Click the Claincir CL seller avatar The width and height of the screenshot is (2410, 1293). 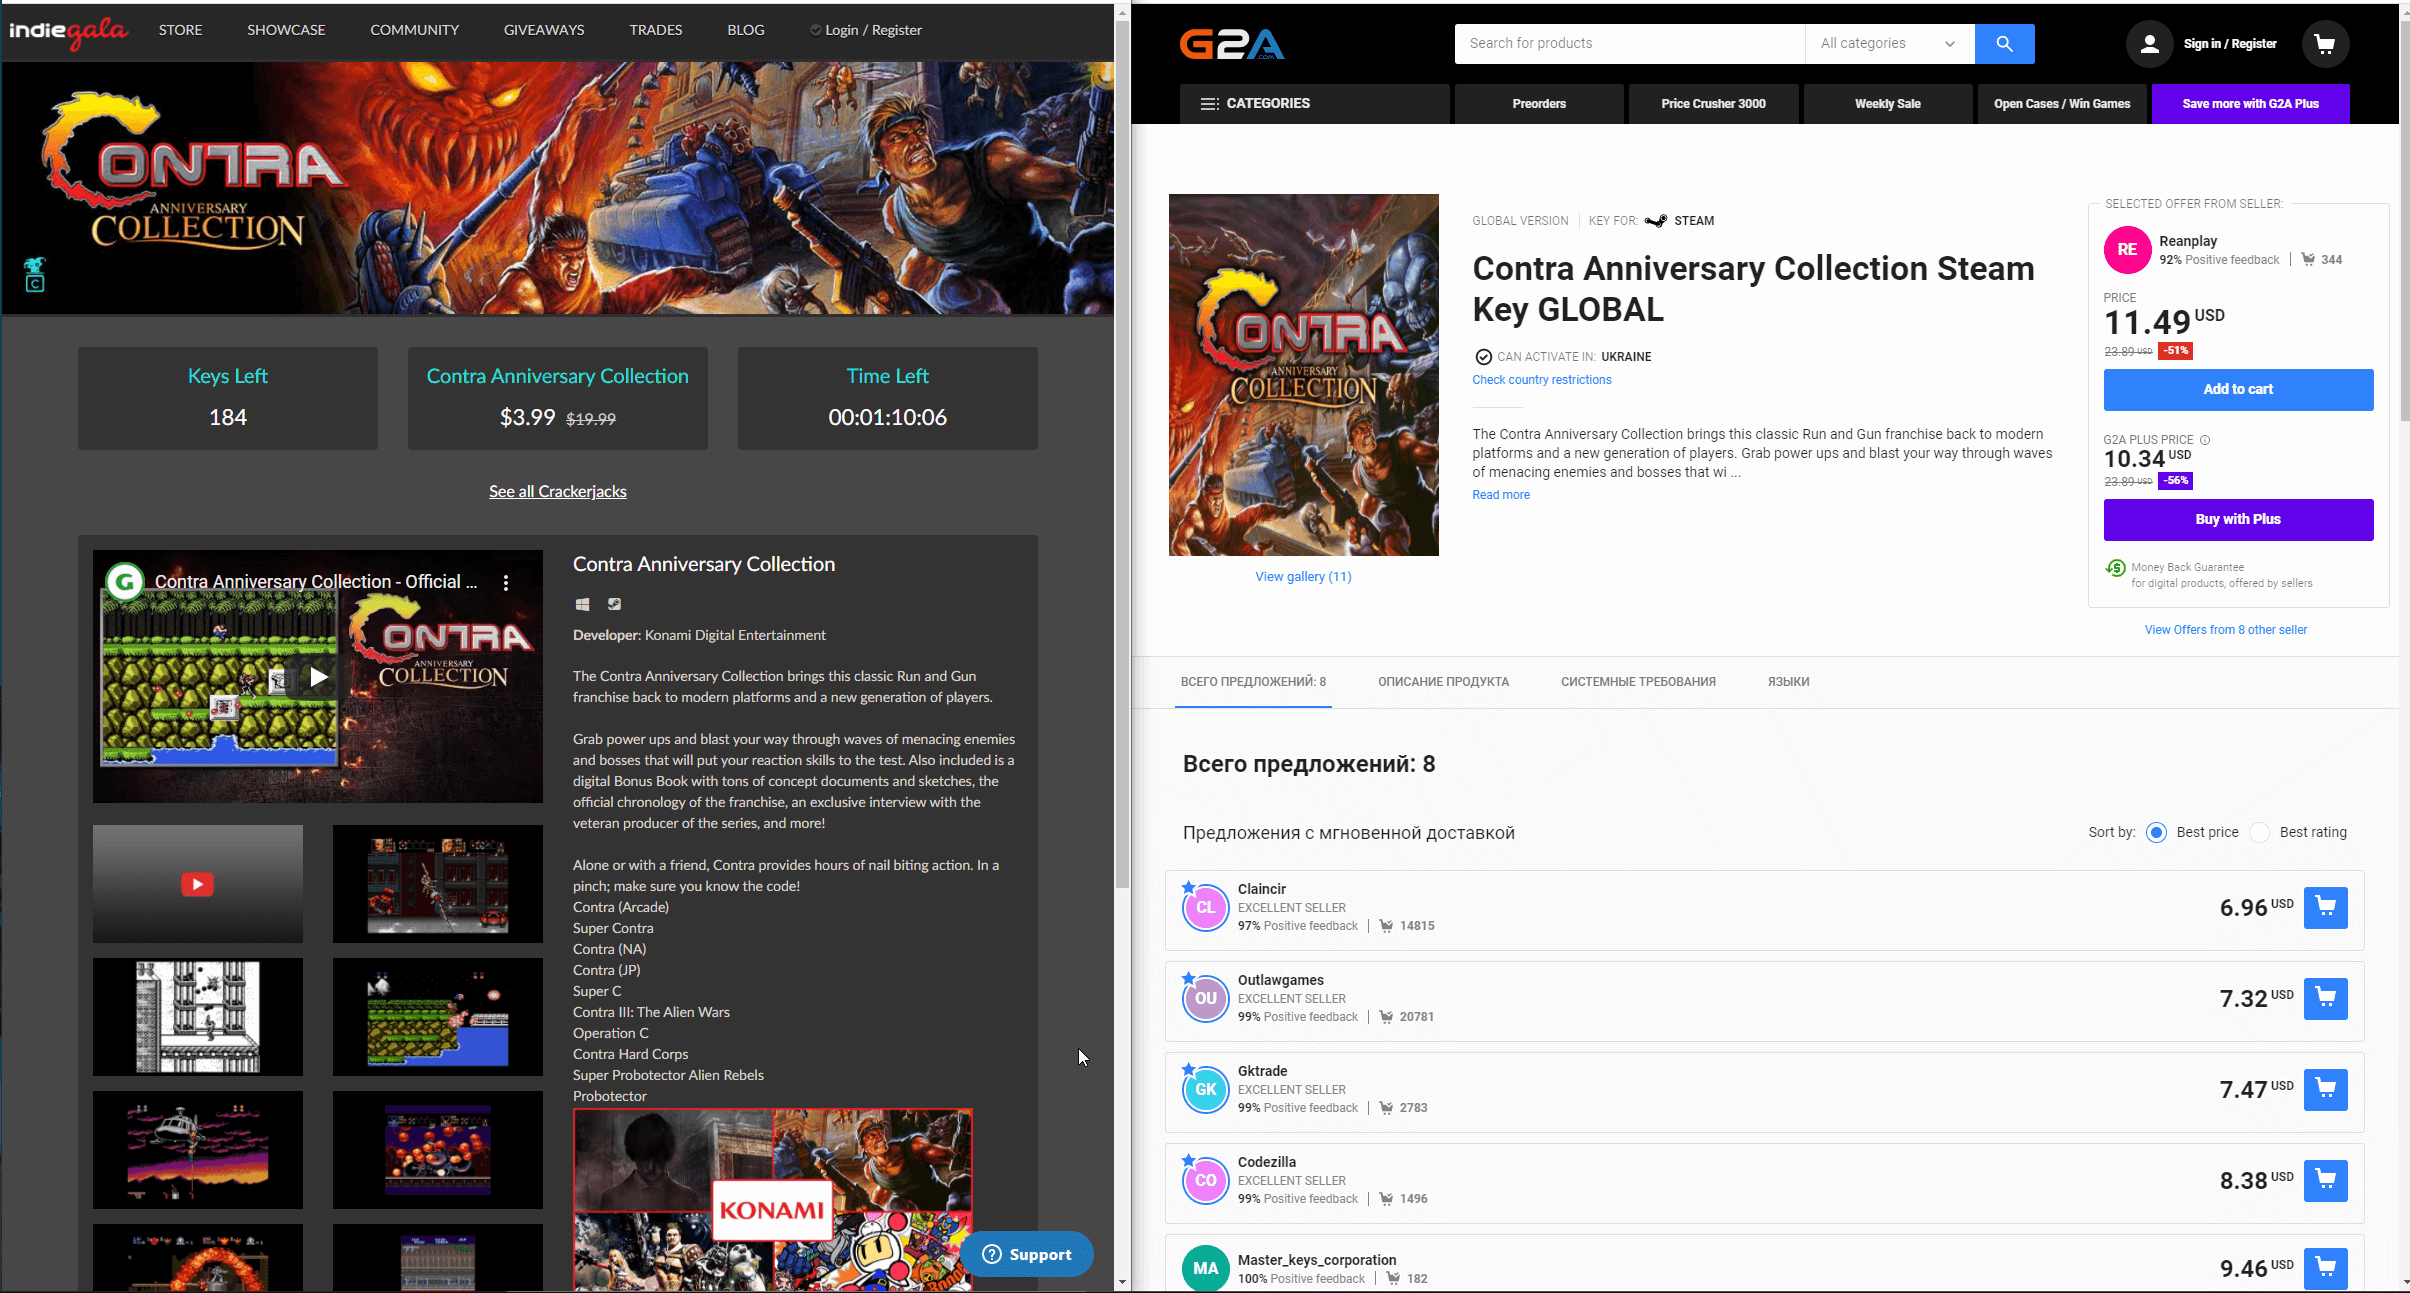[1206, 908]
